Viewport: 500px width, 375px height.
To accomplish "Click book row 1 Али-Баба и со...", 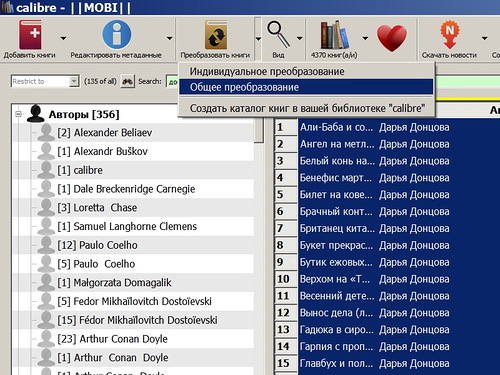I will (337, 127).
